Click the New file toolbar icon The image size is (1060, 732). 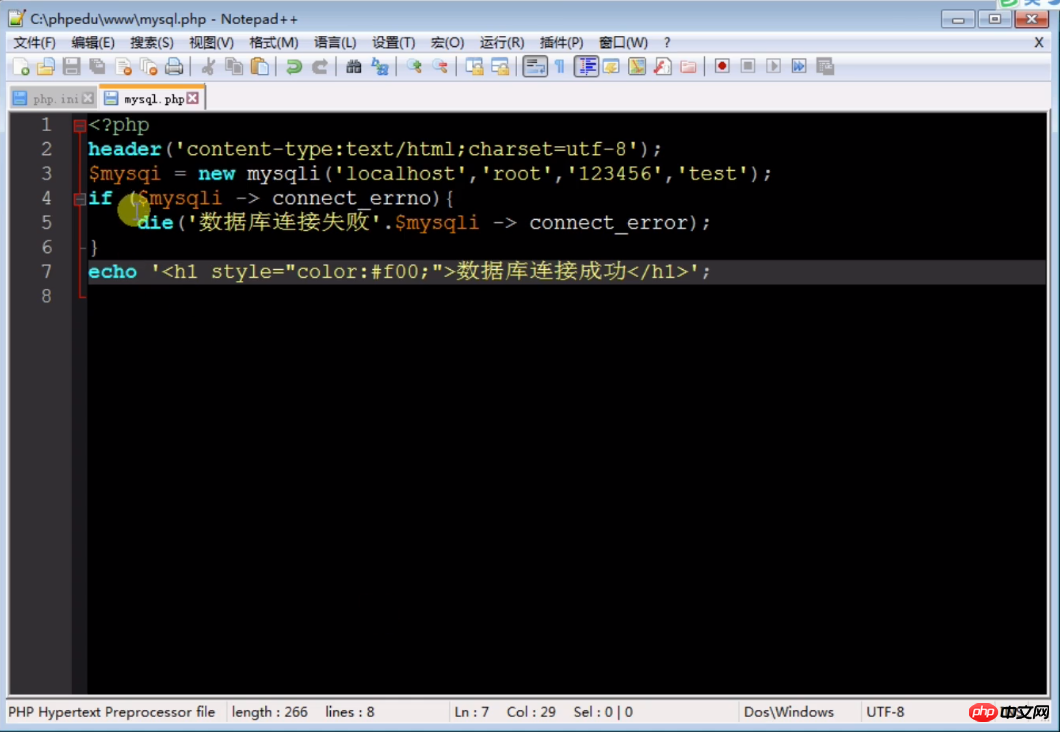(x=20, y=67)
